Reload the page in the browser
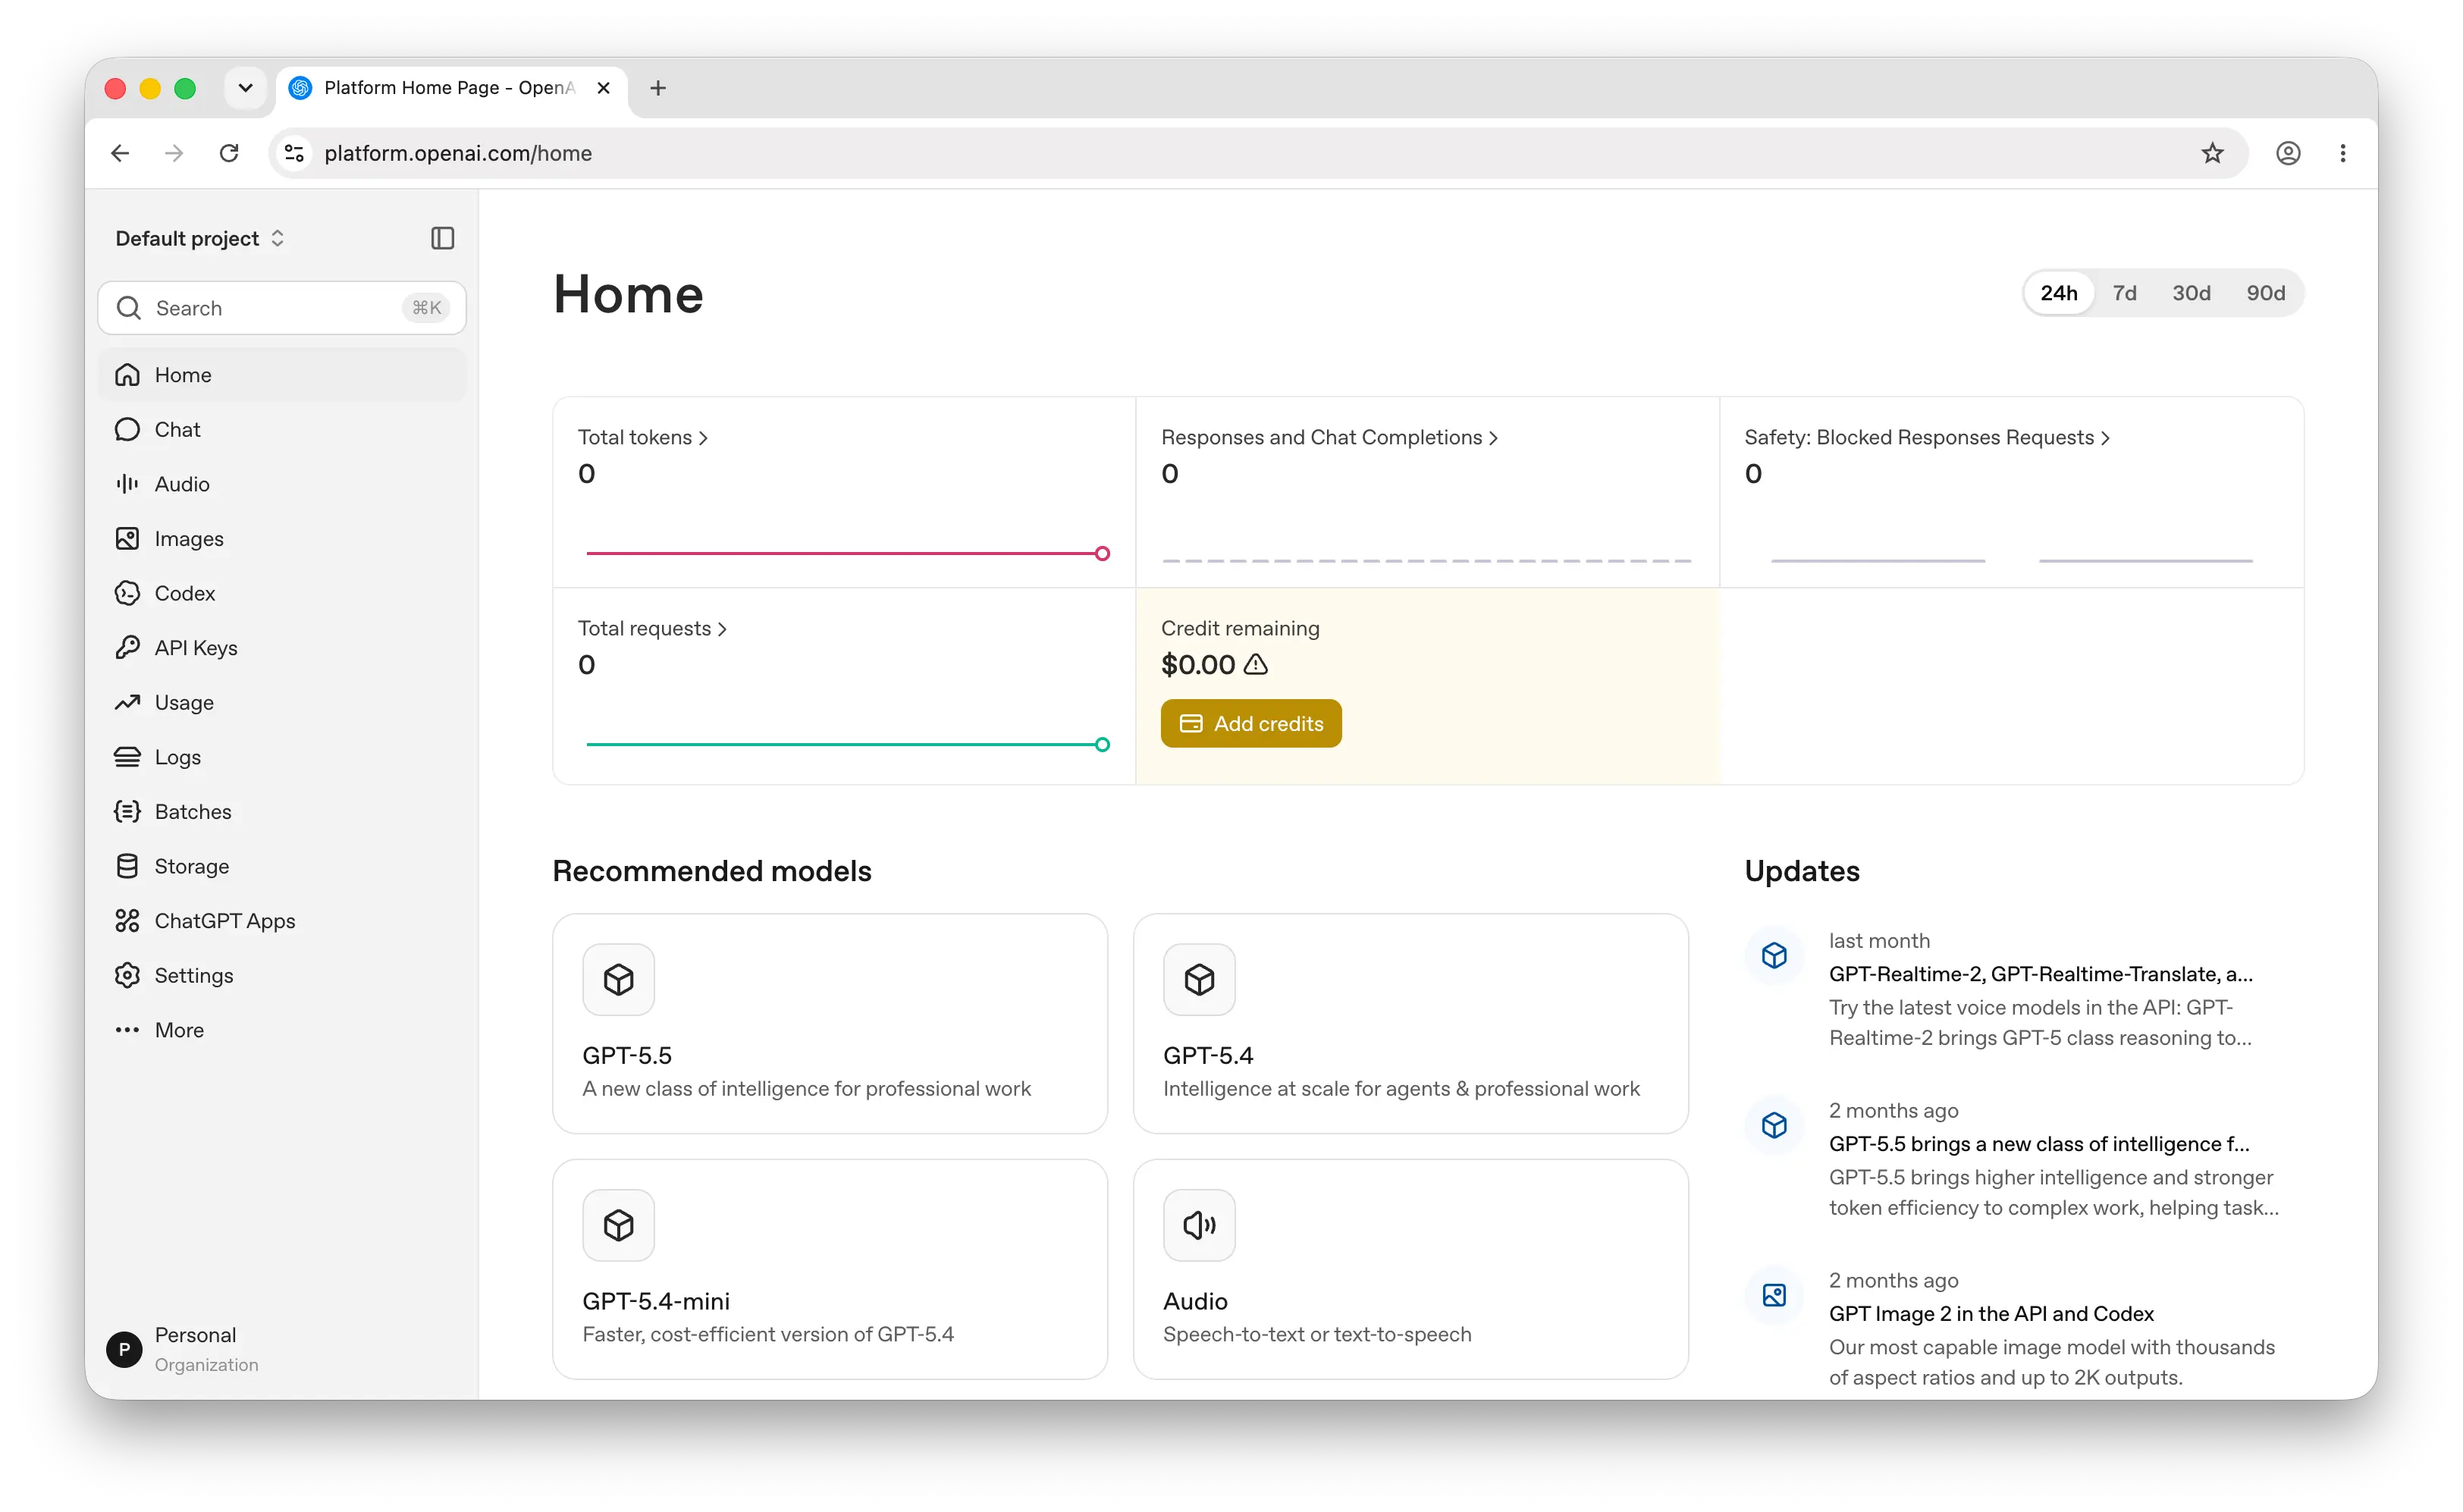Image resolution: width=2463 pixels, height=1512 pixels. (x=229, y=153)
